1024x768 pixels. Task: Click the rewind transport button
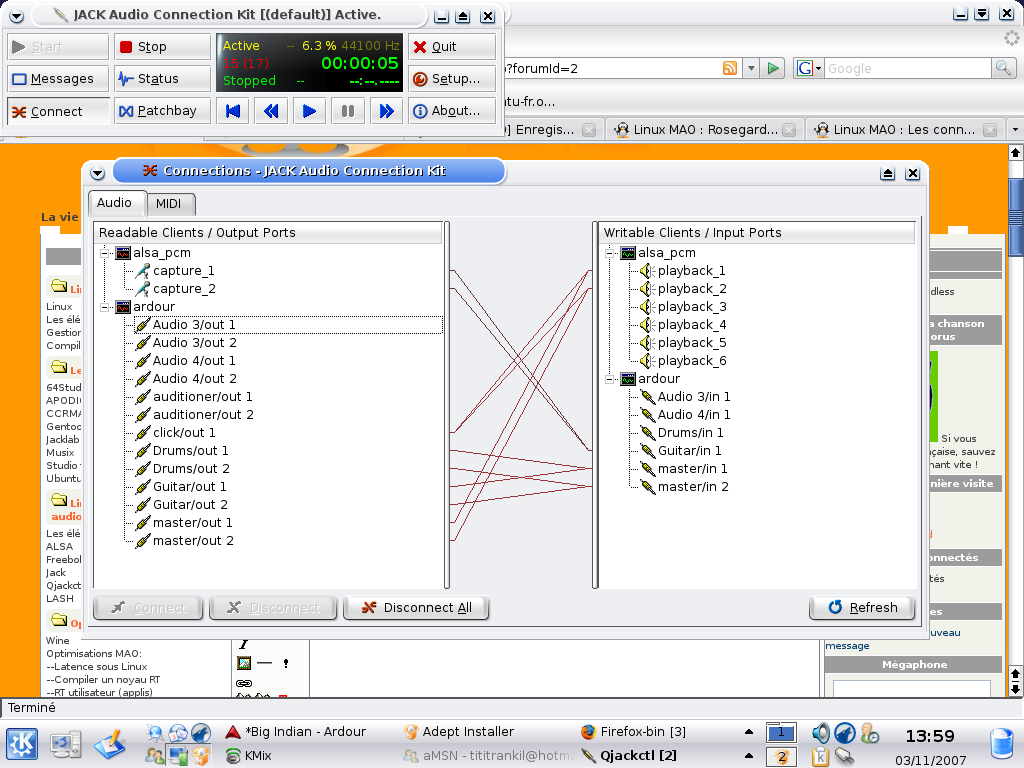[x=271, y=111]
